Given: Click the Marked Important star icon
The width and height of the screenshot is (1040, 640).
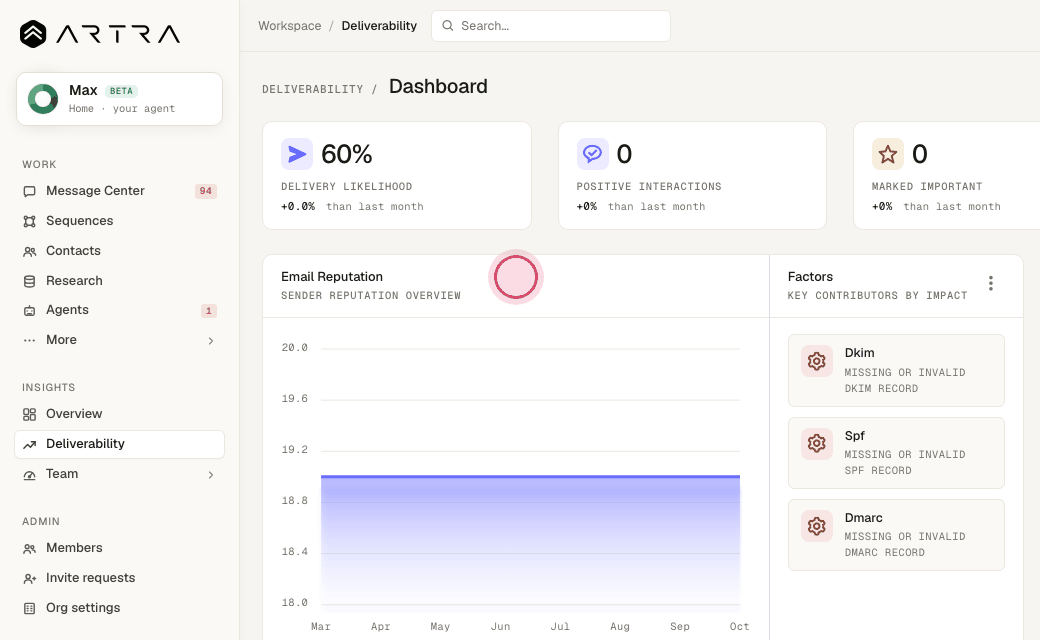Looking at the screenshot, I should pyautogui.click(x=887, y=154).
